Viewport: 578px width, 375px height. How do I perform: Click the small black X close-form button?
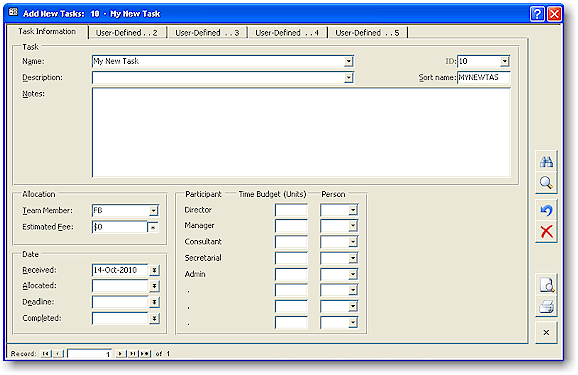tap(546, 332)
